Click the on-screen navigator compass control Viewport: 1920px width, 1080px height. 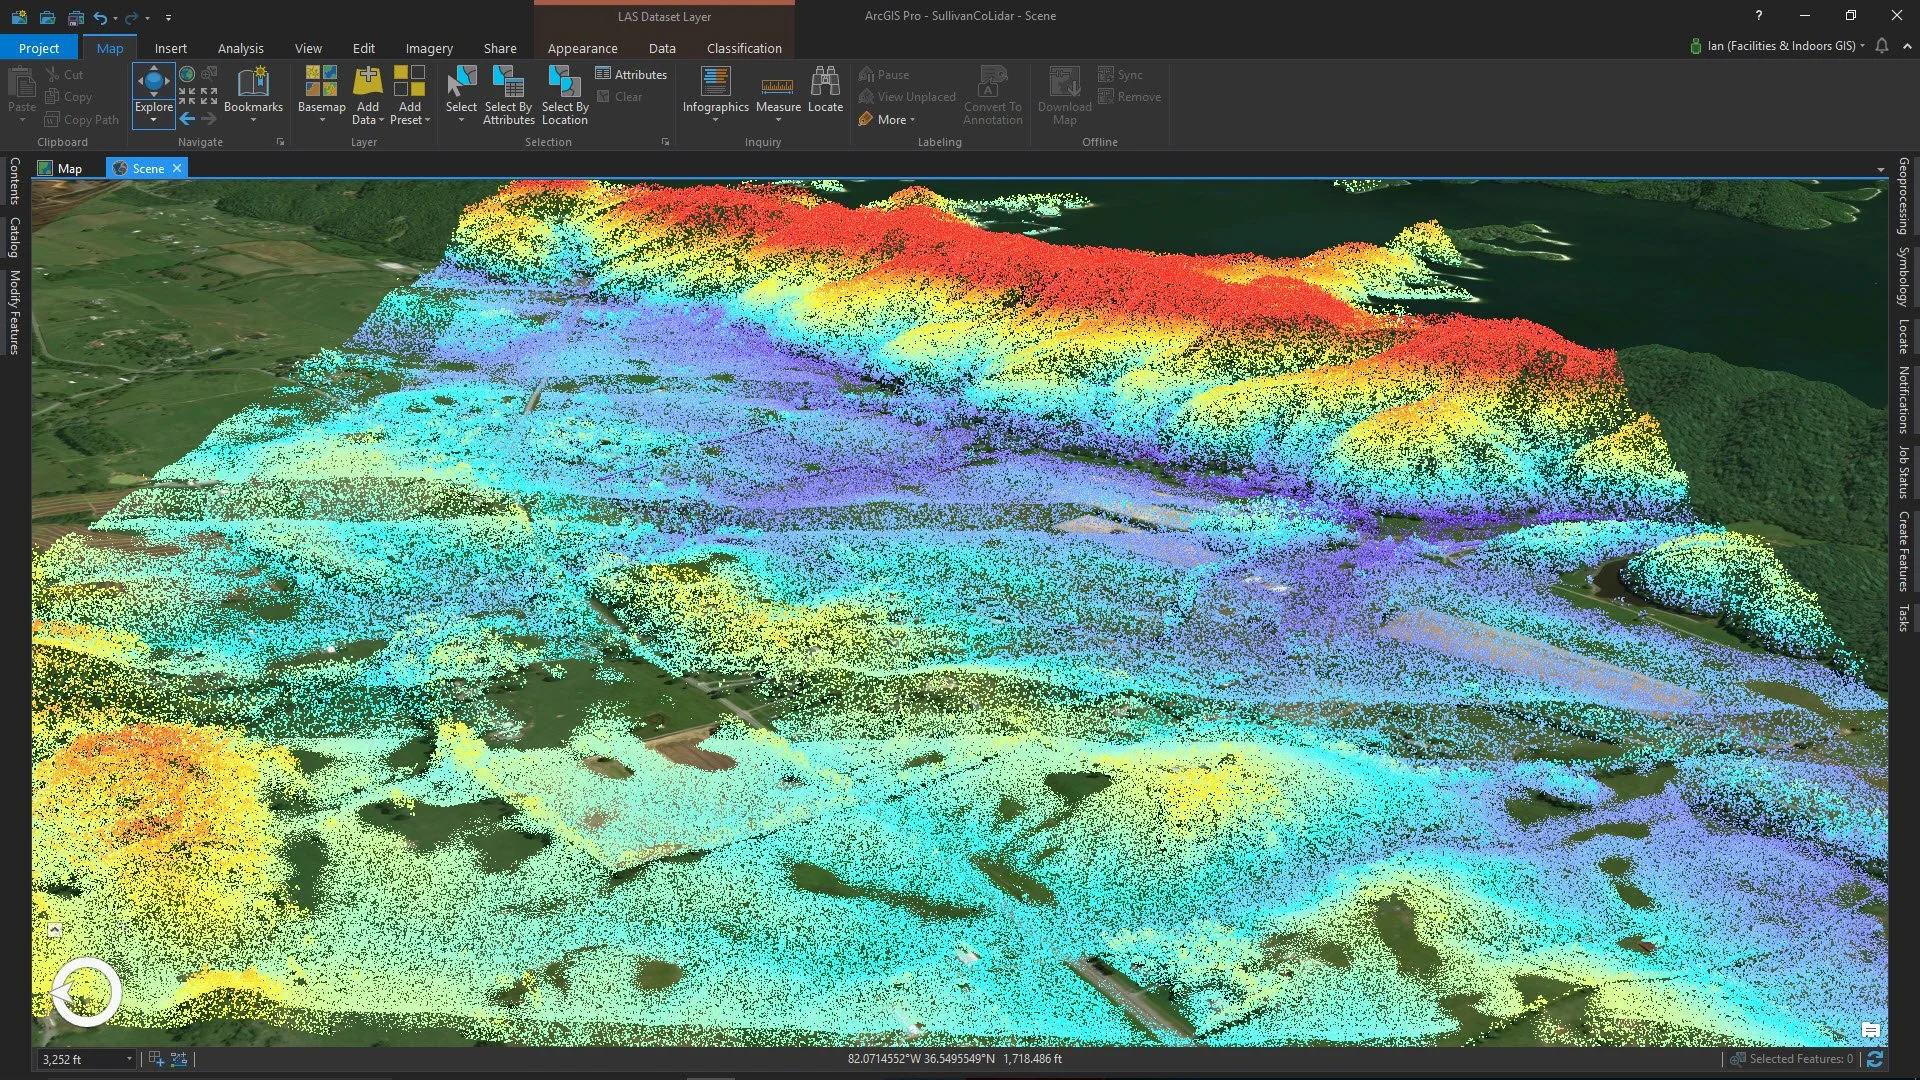click(x=86, y=992)
